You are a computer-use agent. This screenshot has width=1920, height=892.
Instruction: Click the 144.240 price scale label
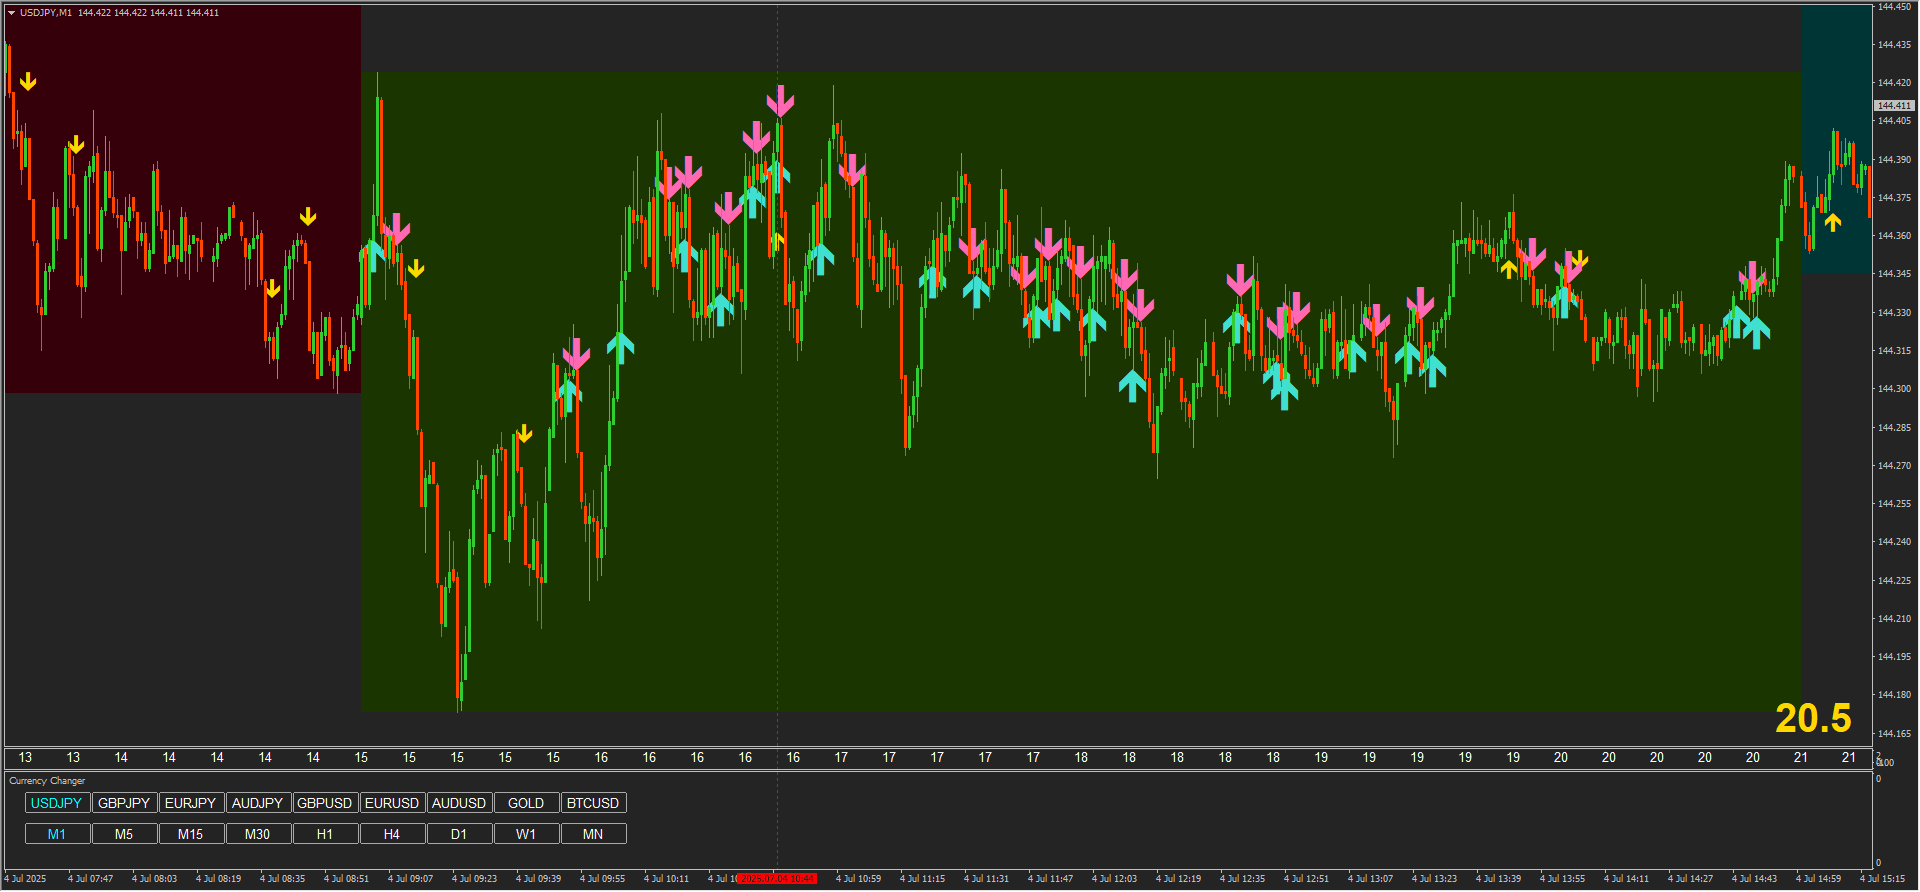tap(1894, 542)
